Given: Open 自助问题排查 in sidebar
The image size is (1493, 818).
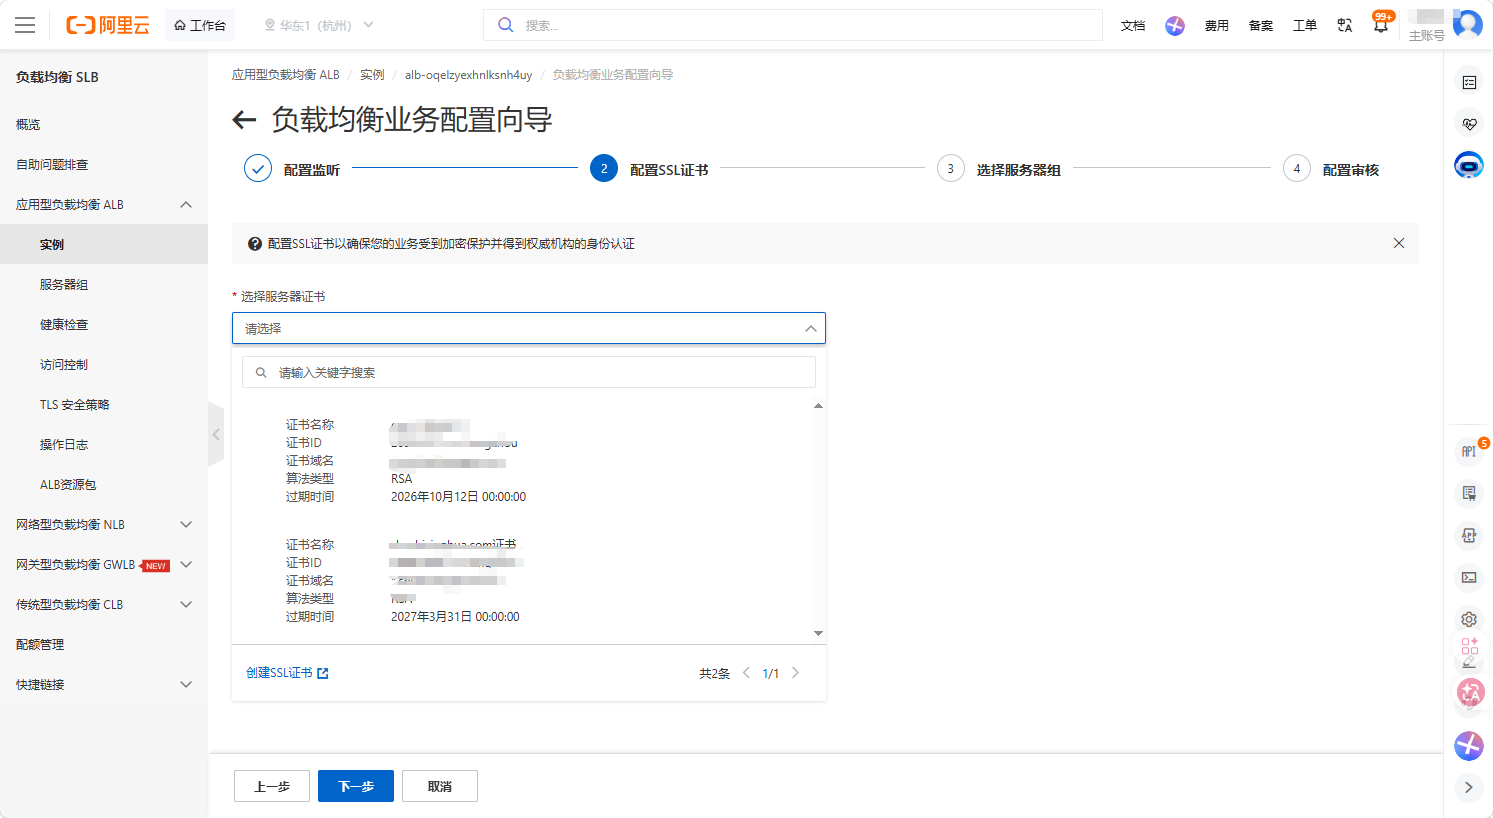Looking at the screenshot, I should (x=52, y=165).
